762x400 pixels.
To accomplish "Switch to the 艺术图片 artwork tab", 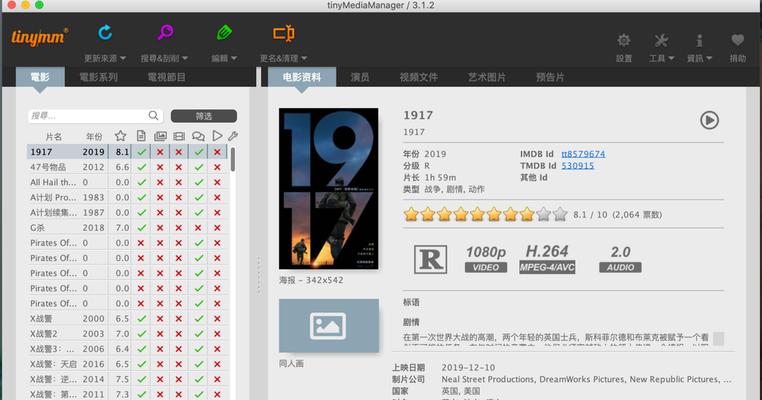I will [486, 77].
